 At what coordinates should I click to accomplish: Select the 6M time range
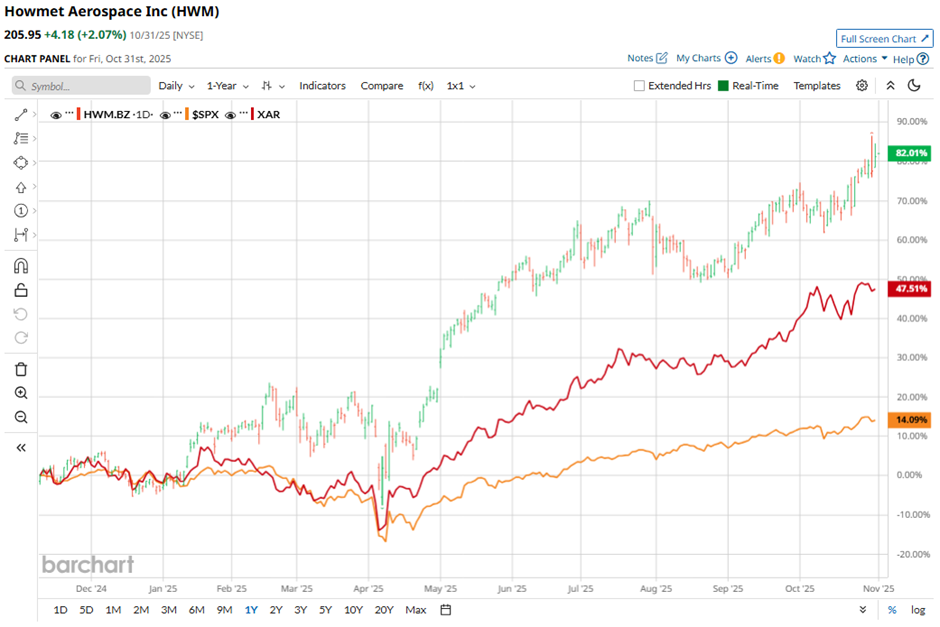(x=196, y=610)
